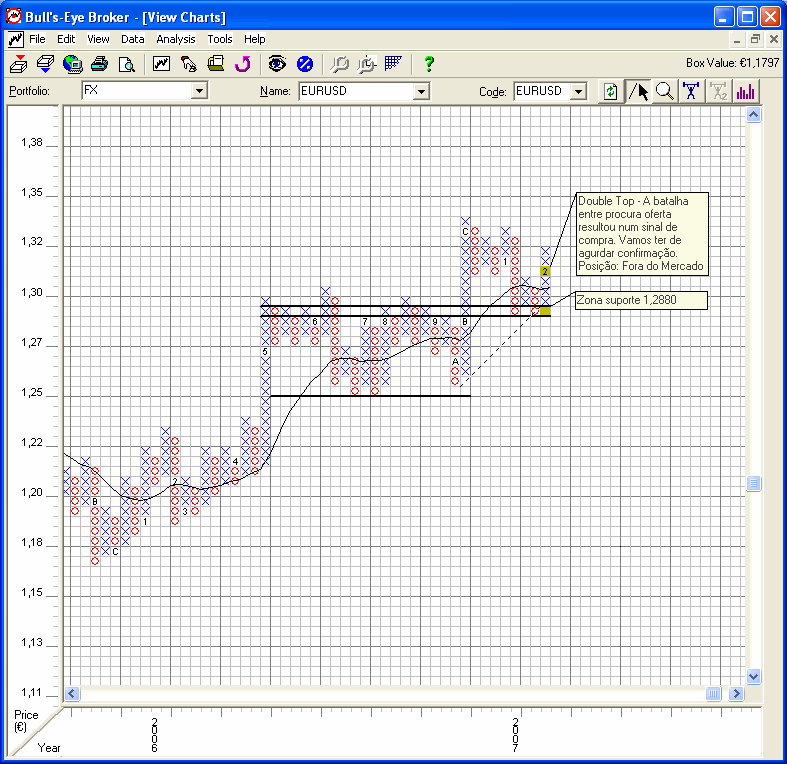Viewport: 787px width, 764px height.
Task: Click horizontal scrollbar left arrow
Action: coord(72,693)
